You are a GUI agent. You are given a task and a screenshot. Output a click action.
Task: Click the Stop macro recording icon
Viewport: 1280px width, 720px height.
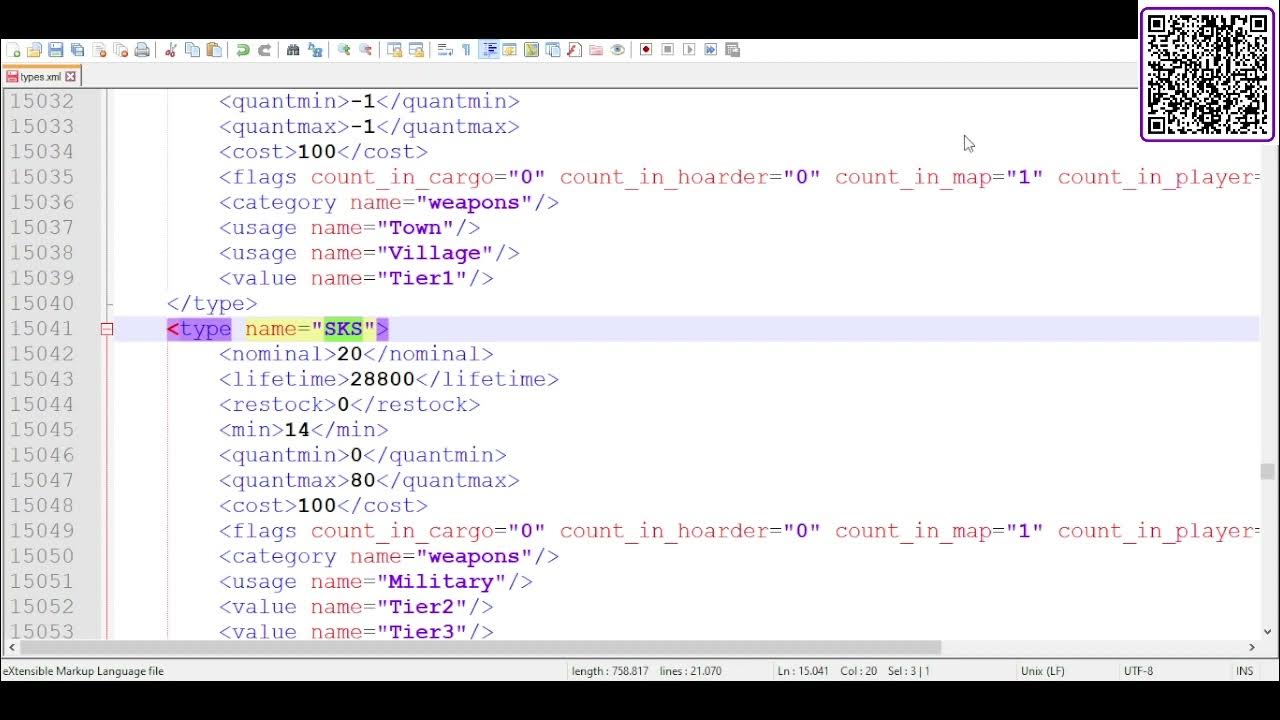pos(667,50)
